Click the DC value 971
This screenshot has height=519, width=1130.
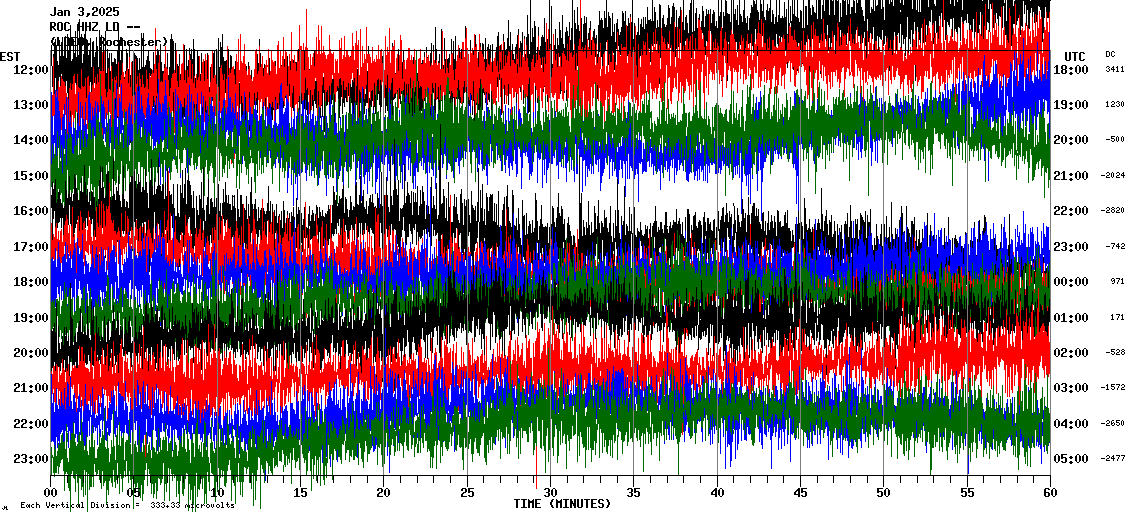1117,282
